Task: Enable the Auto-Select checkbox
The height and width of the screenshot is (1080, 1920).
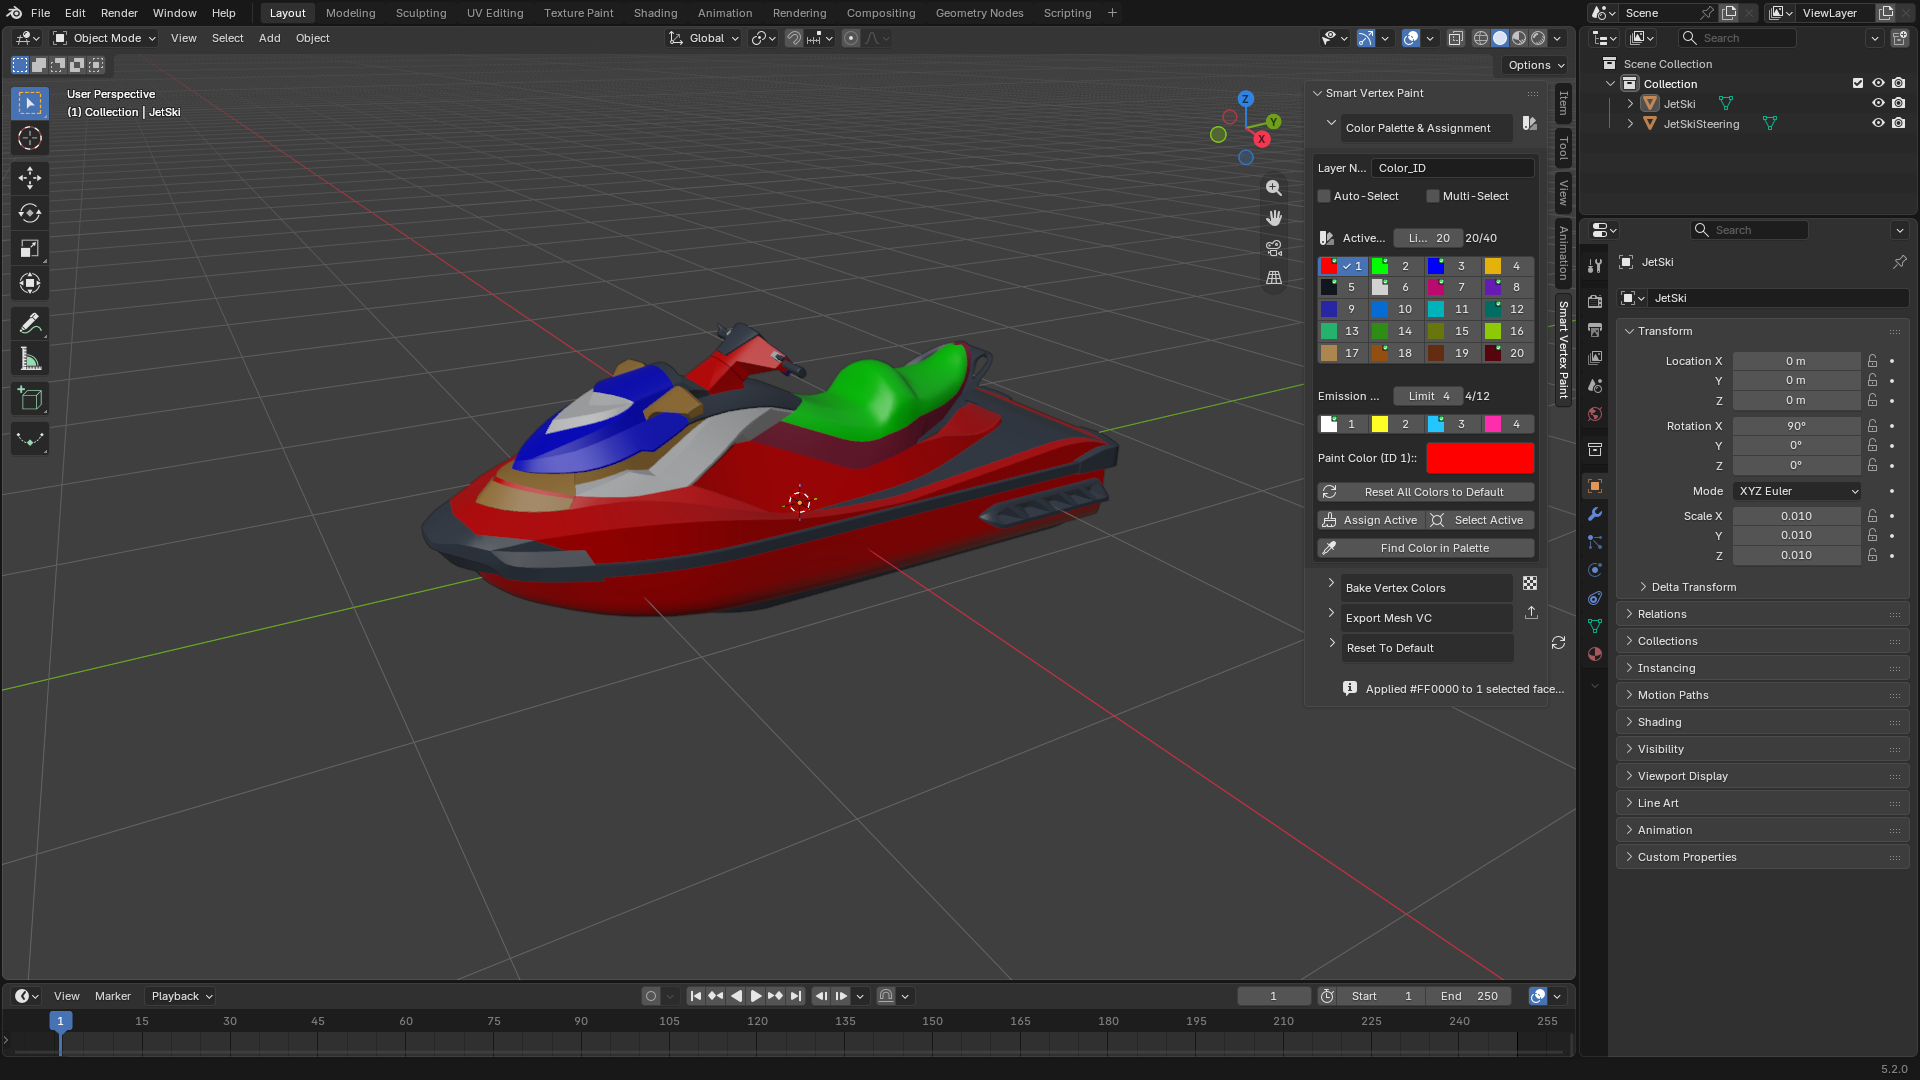Action: click(1324, 196)
